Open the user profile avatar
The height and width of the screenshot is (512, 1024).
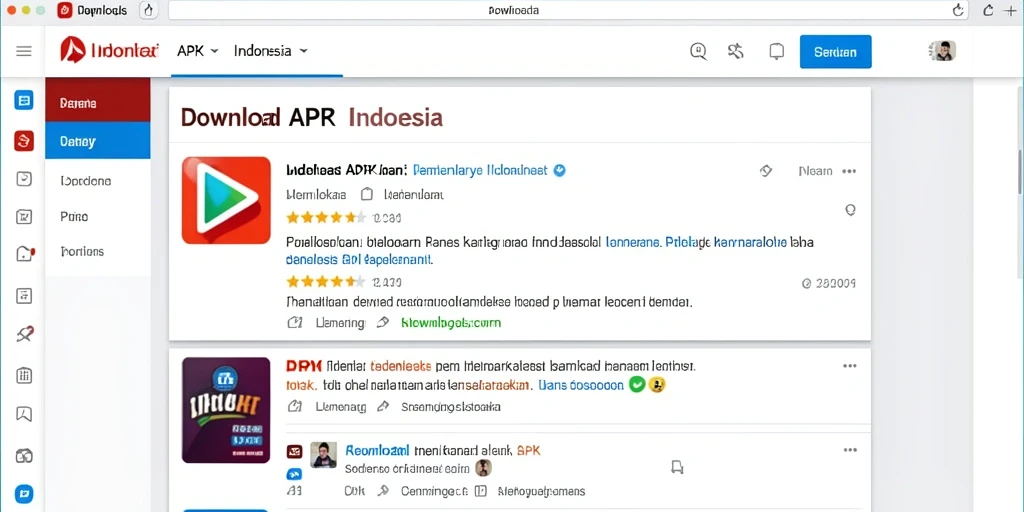tap(943, 51)
